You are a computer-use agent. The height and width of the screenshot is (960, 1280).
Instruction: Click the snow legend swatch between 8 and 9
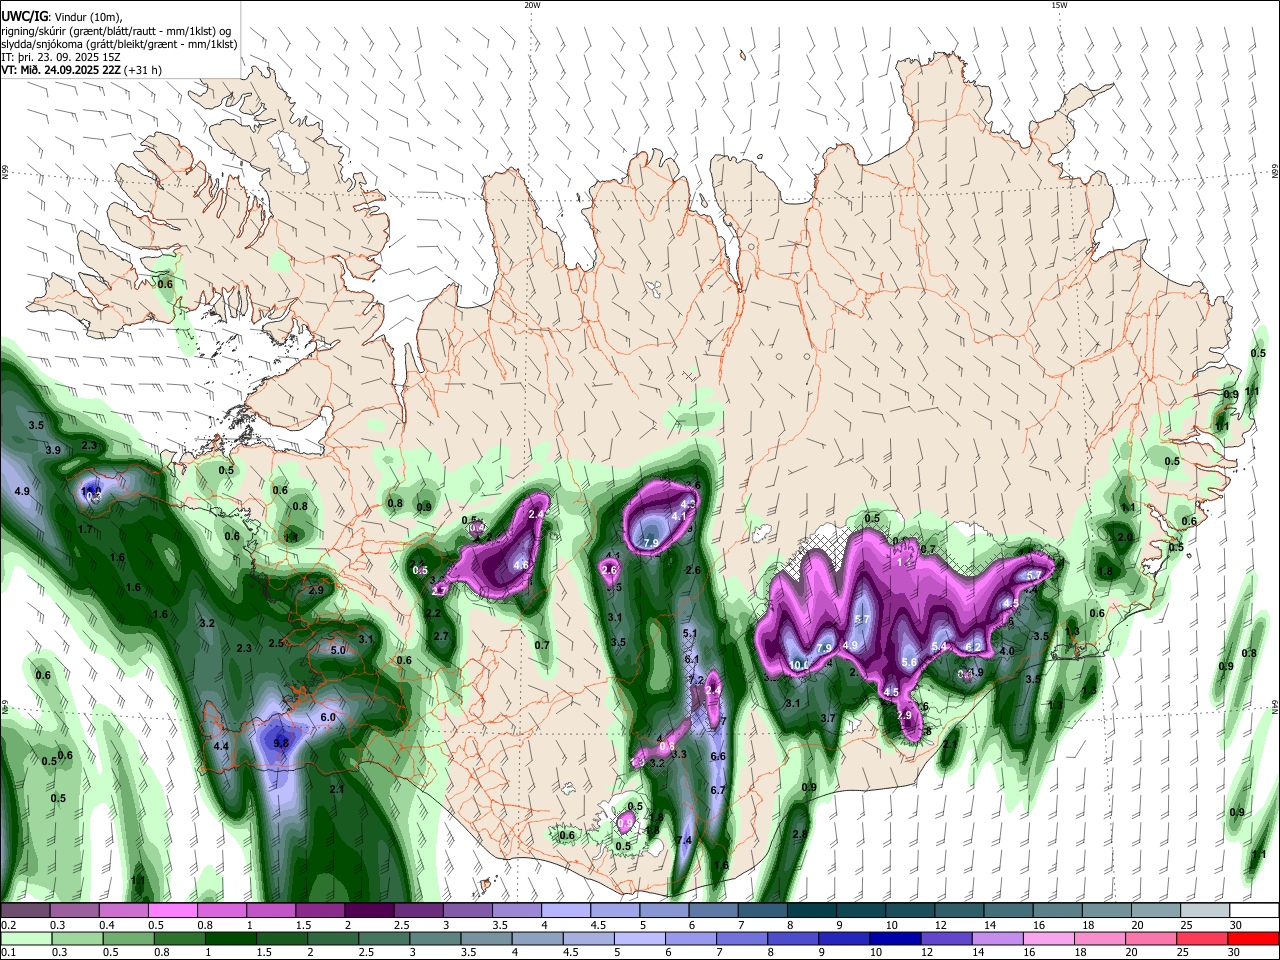pos(812,911)
